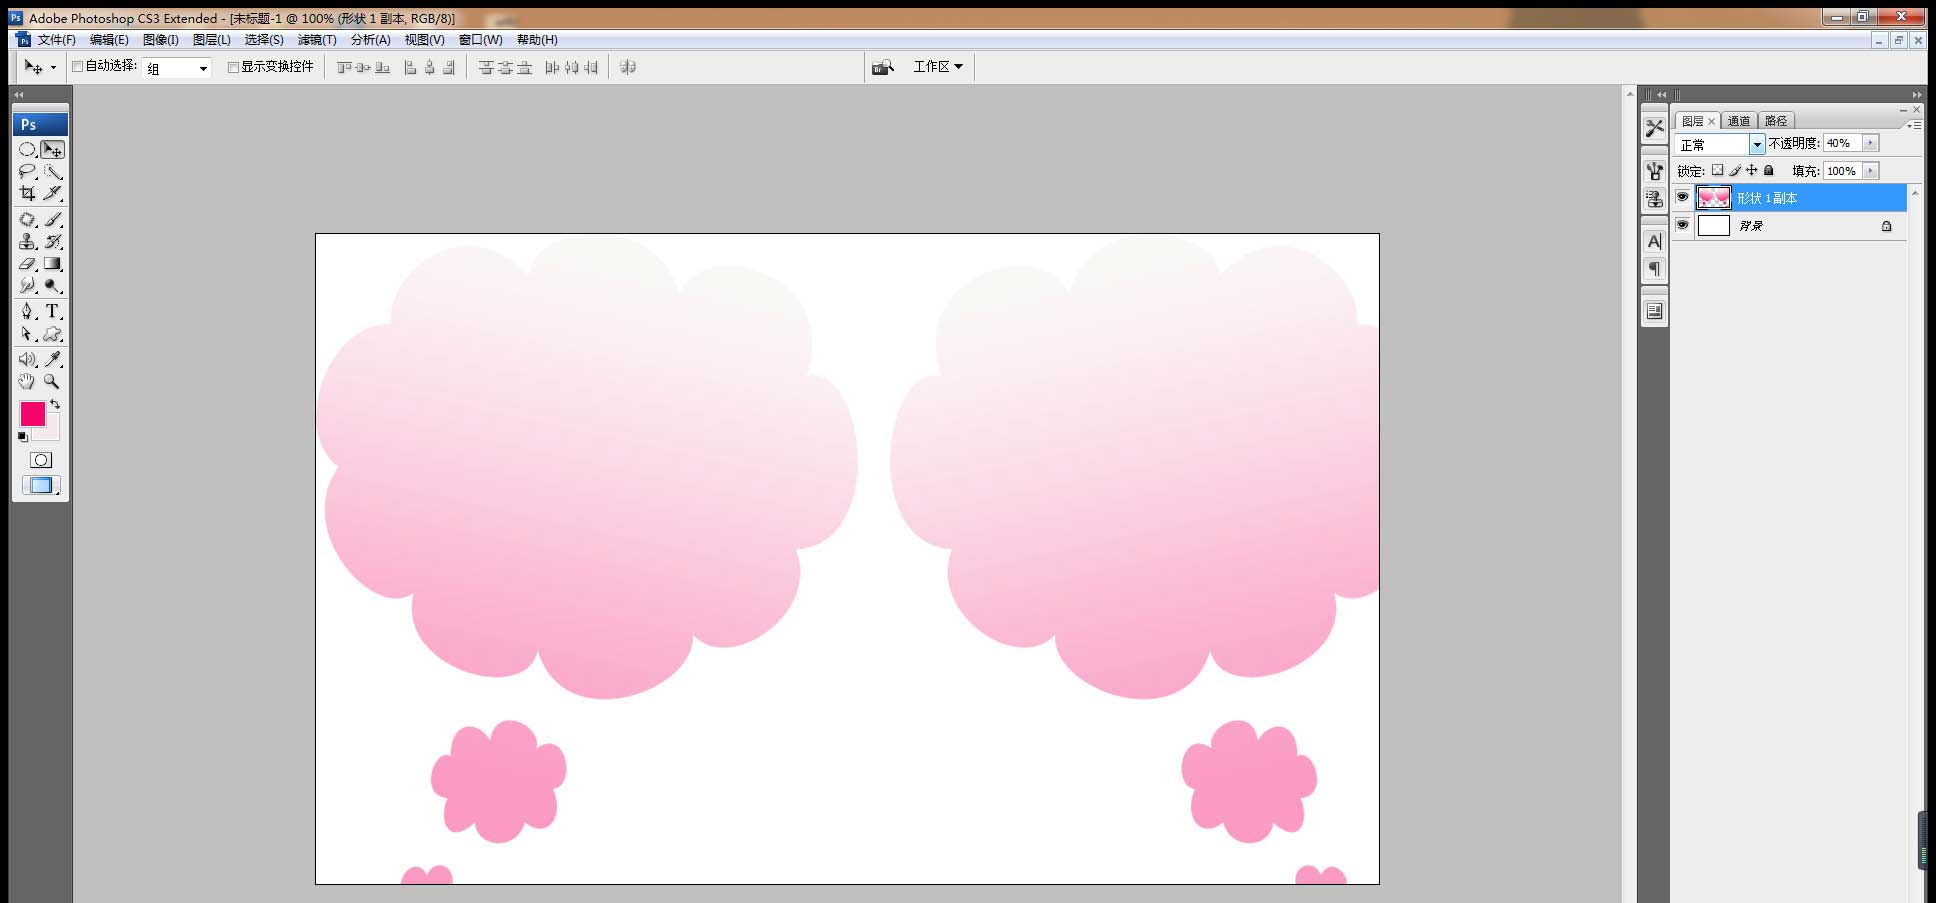Select the Pen tool
The width and height of the screenshot is (1936, 903).
(x=28, y=312)
